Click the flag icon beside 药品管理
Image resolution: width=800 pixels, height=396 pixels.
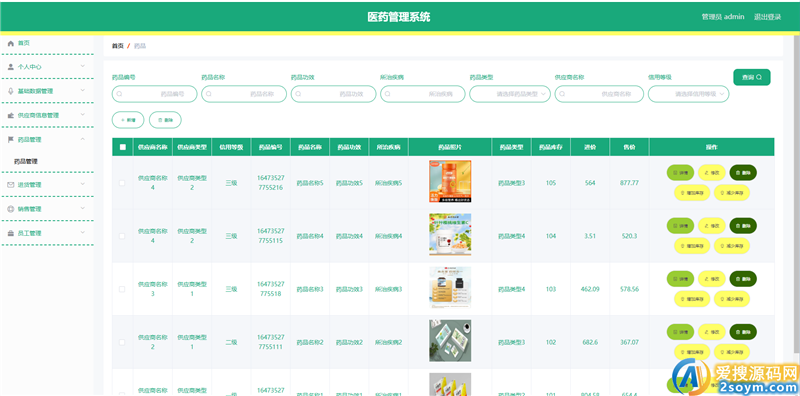(10, 139)
